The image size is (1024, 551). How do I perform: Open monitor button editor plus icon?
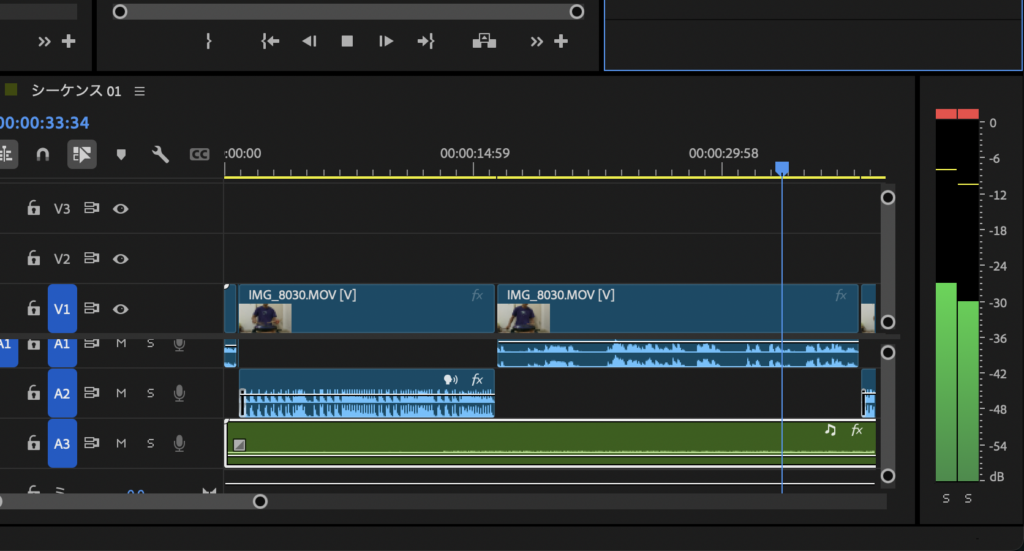[561, 41]
